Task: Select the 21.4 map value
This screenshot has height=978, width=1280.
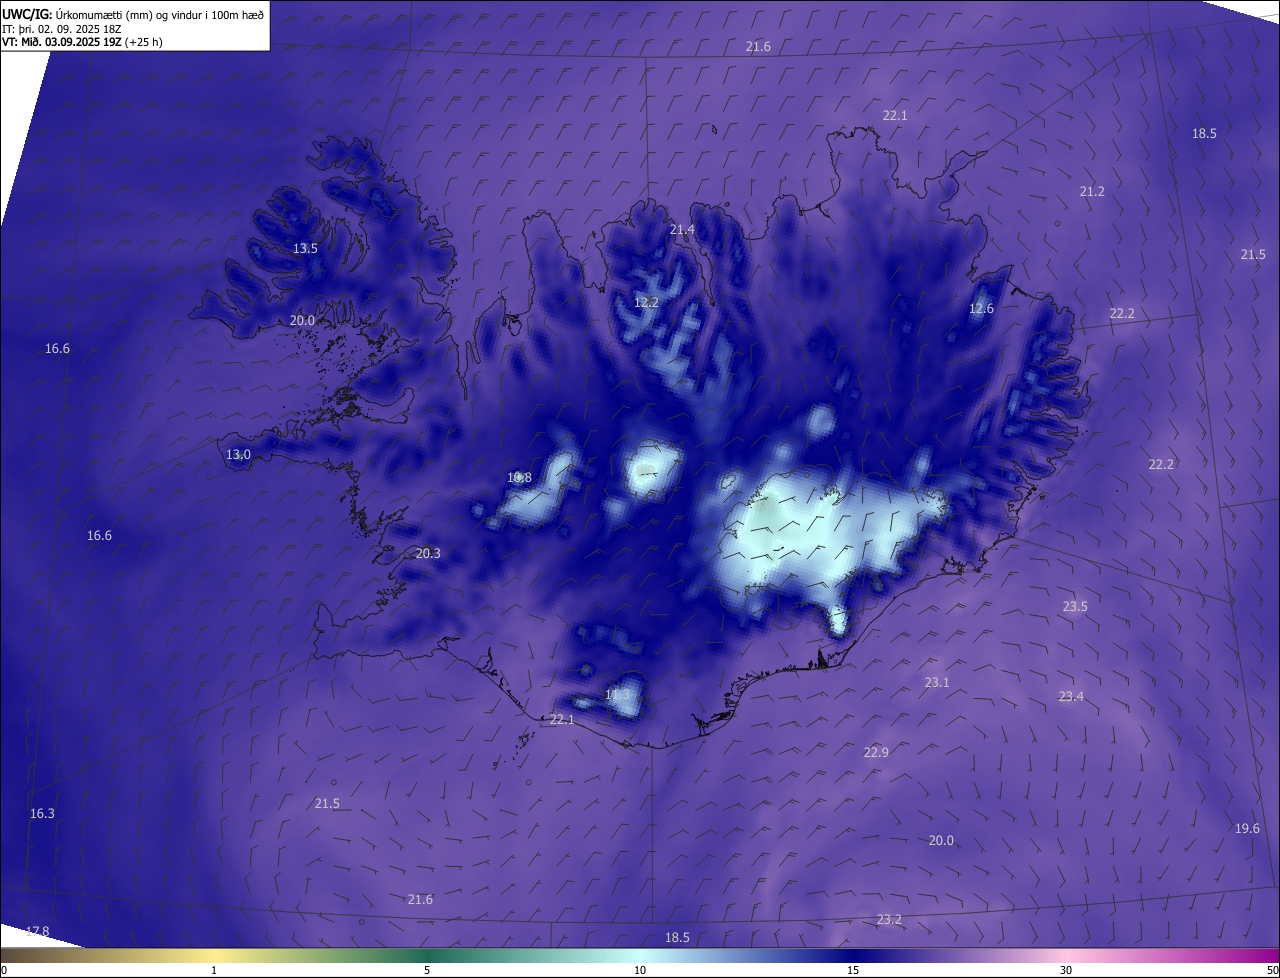Action: pyautogui.click(x=682, y=230)
